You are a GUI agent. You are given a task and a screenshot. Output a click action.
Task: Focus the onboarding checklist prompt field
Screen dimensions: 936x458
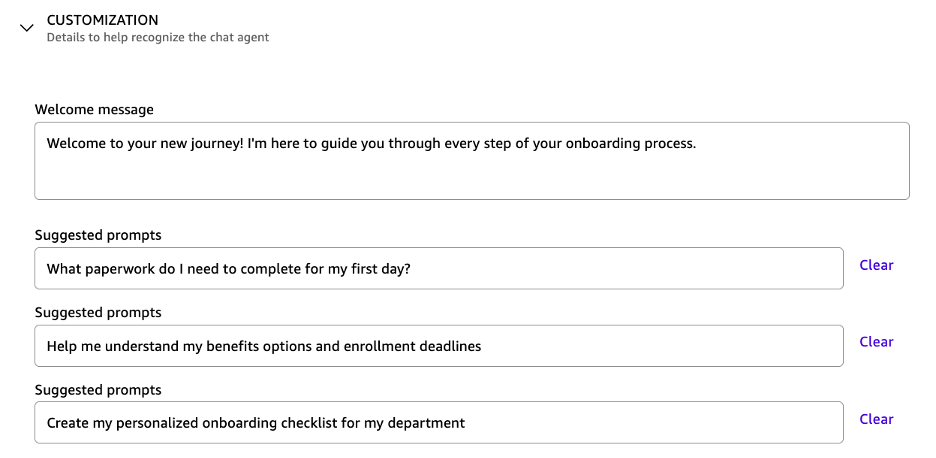pos(650,423)
